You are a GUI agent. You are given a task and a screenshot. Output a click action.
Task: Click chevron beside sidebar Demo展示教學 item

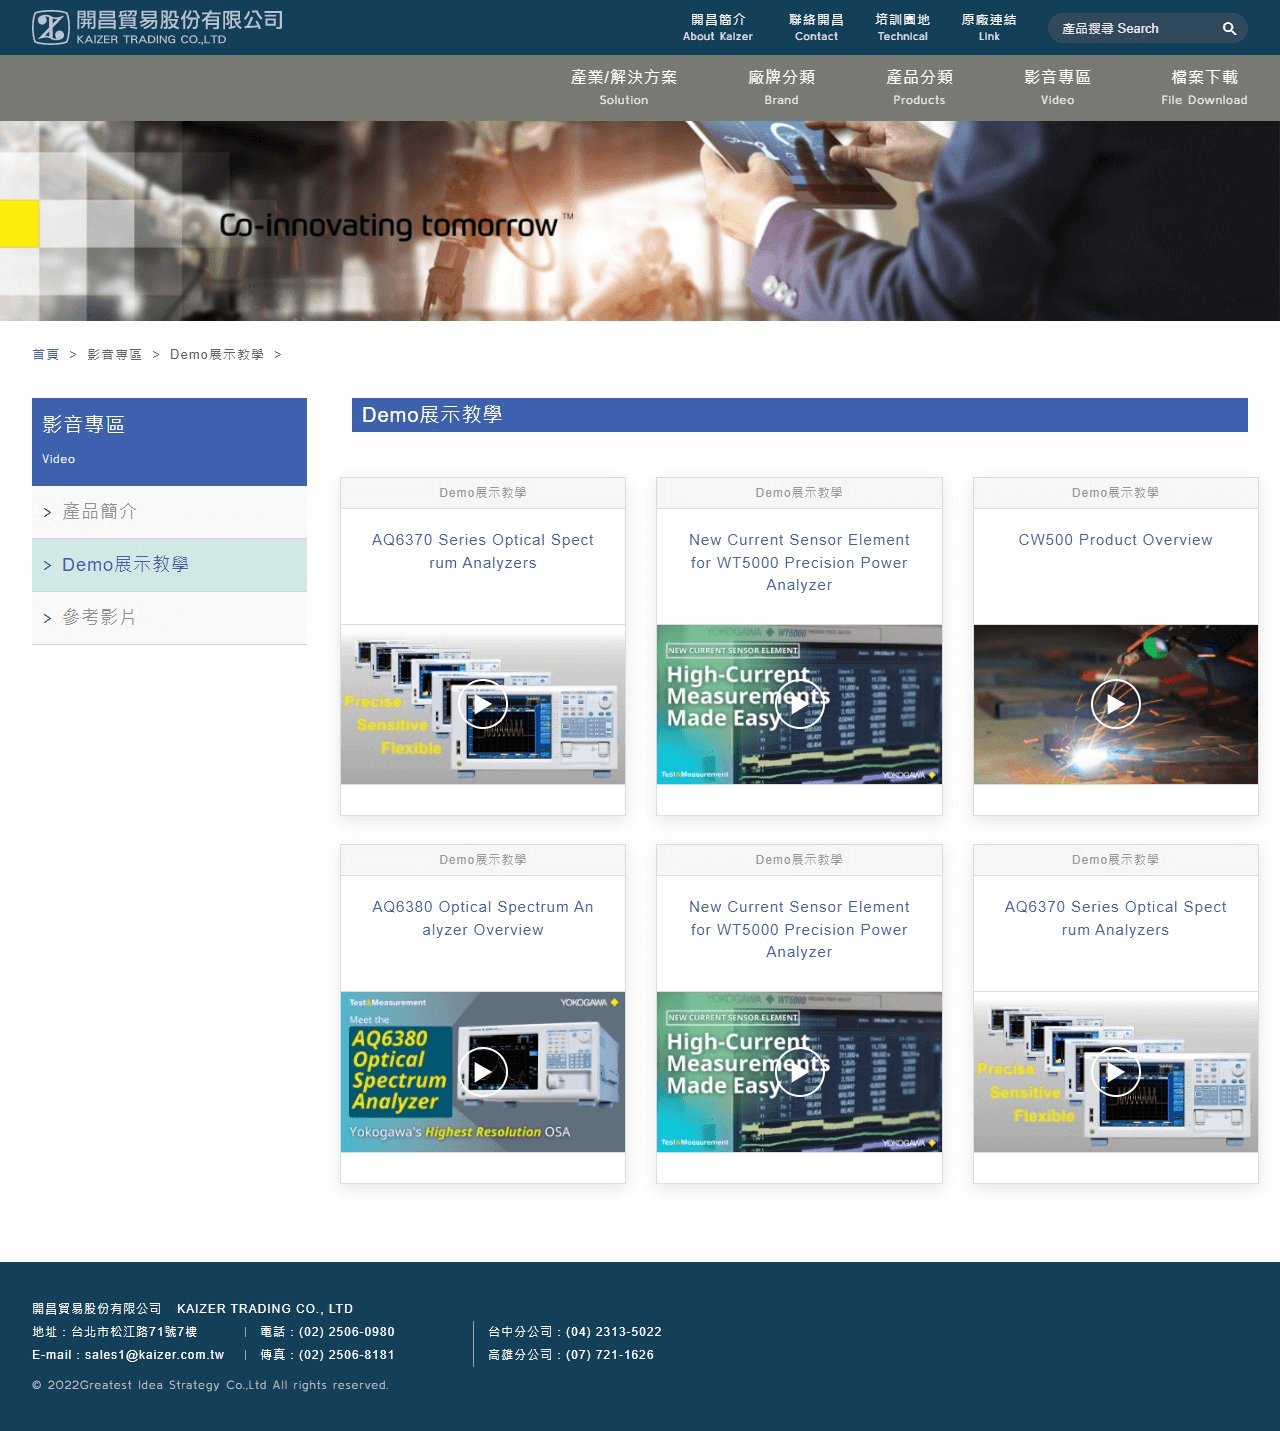tap(47, 566)
